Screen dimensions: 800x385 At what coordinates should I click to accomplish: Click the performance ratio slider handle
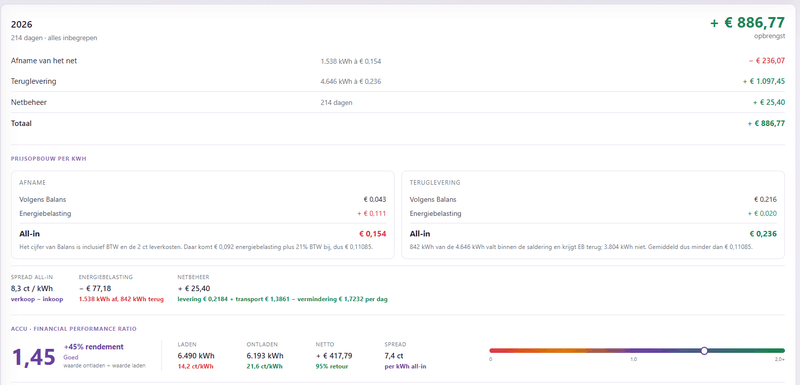click(704, 351)
